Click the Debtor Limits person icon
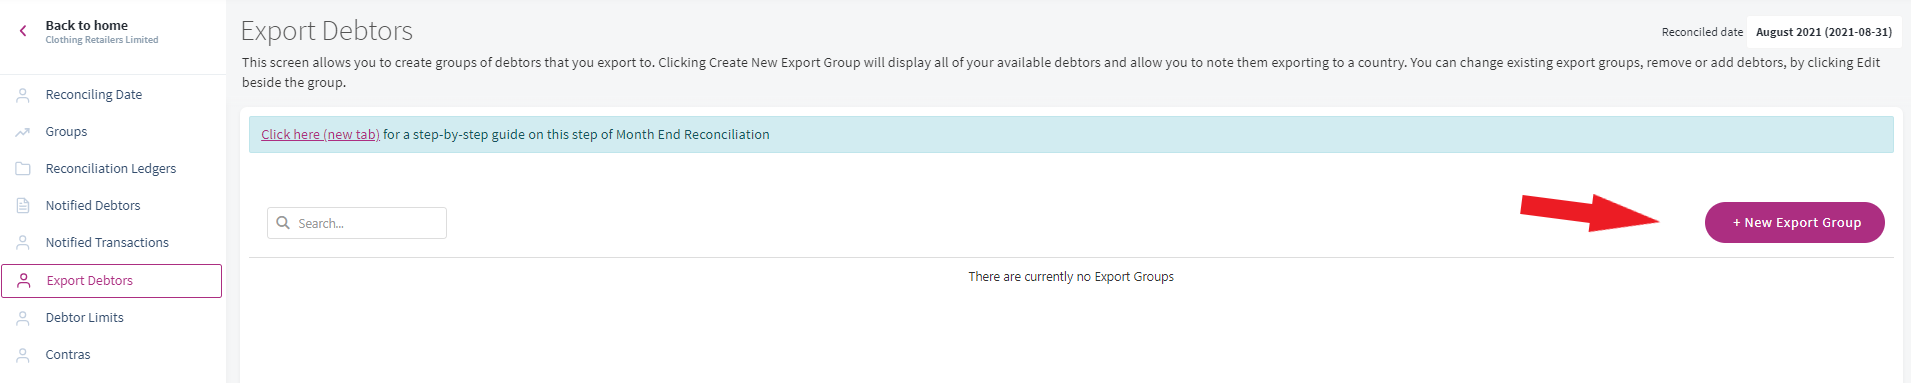 [23, 318]
